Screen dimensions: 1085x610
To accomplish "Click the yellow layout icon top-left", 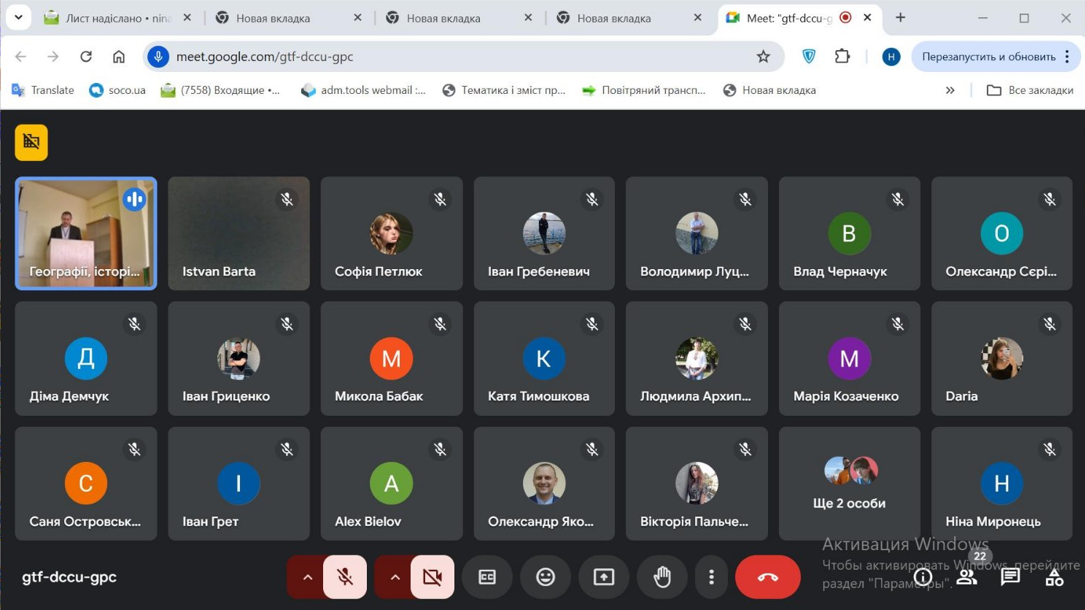I will 31,142.
